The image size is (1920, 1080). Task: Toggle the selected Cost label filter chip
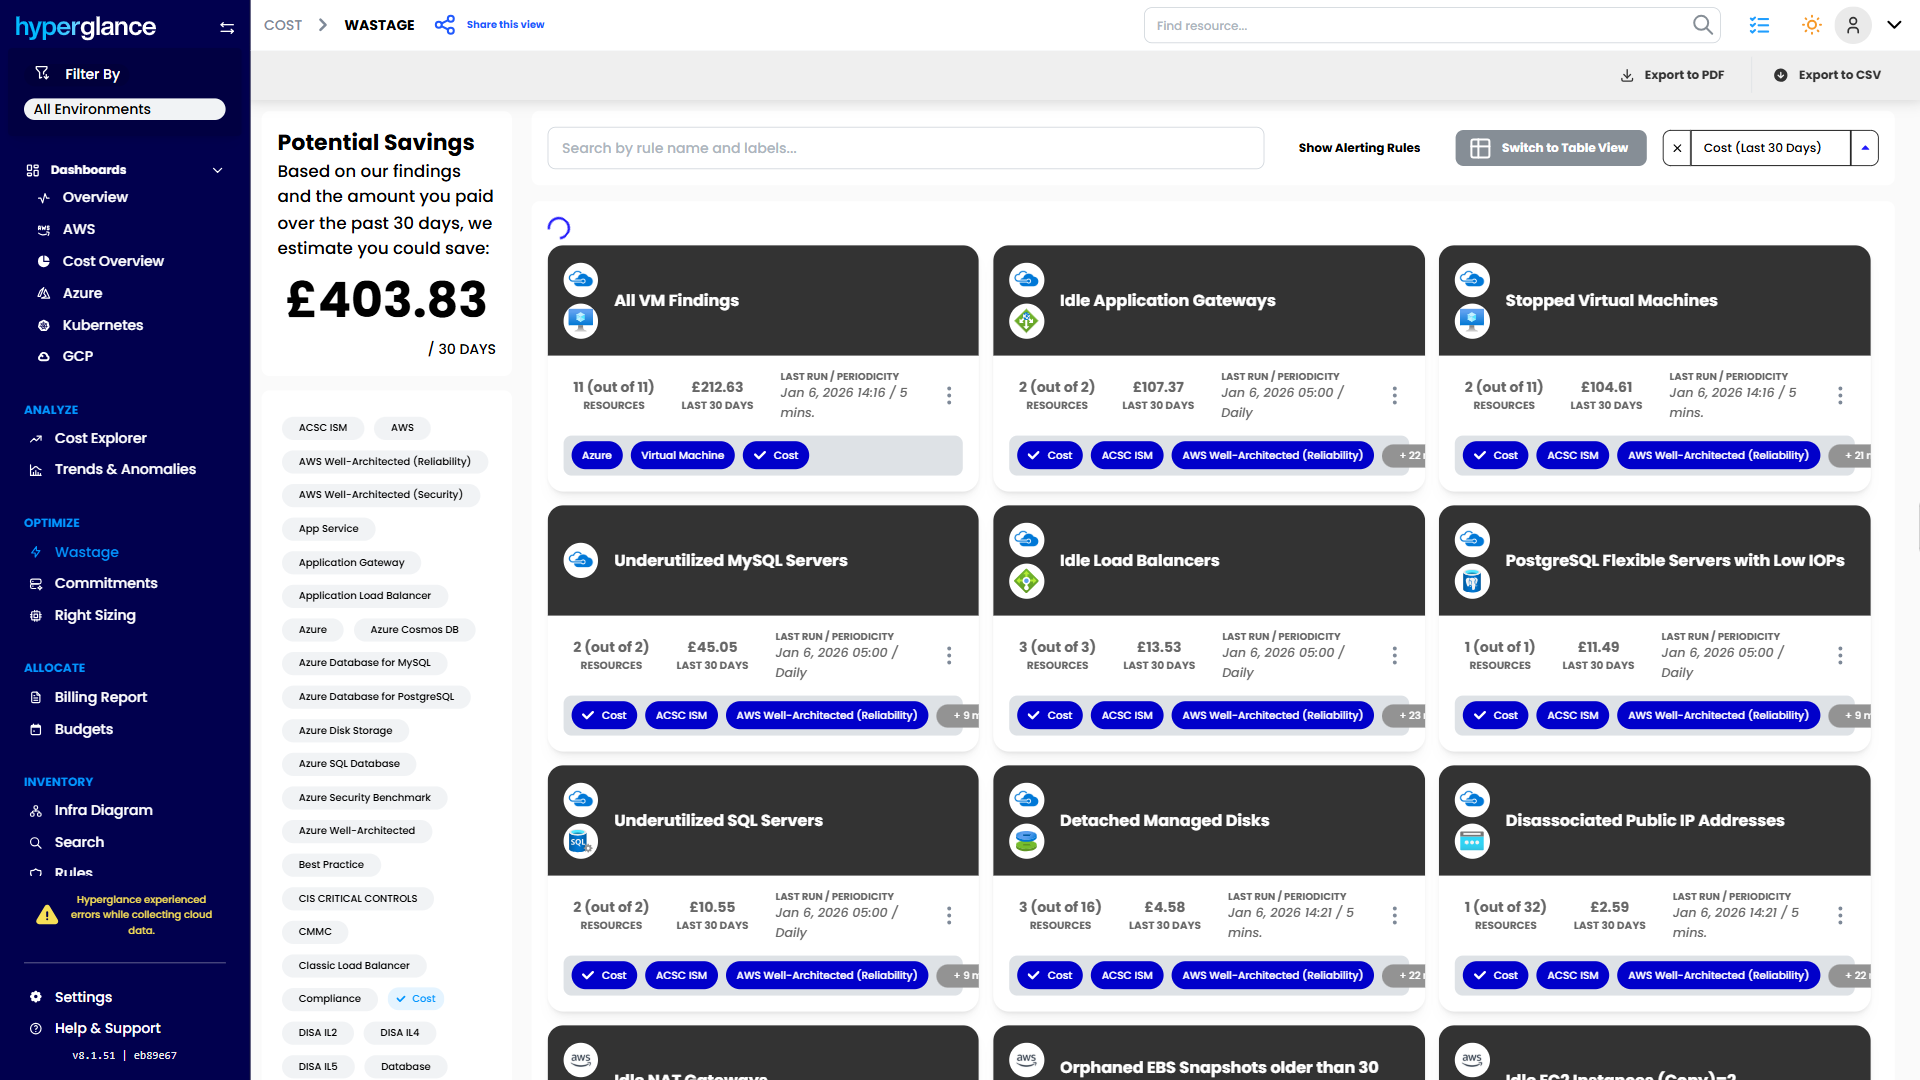pyautogui.click(x=416, y=999)
